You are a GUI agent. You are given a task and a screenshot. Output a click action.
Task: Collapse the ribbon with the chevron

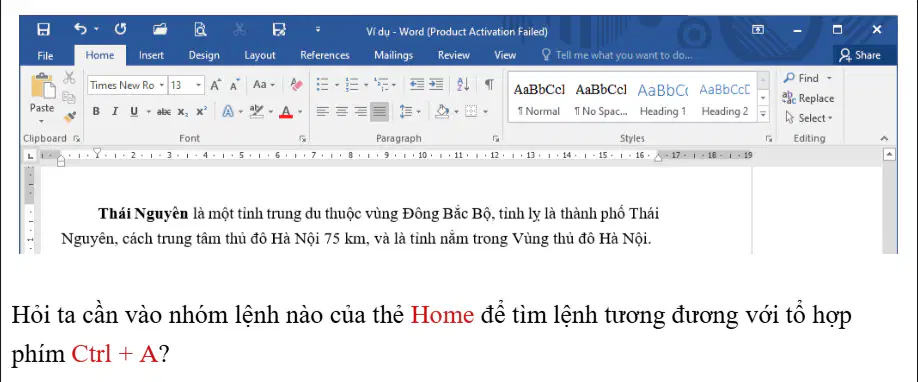click(884, 139)
